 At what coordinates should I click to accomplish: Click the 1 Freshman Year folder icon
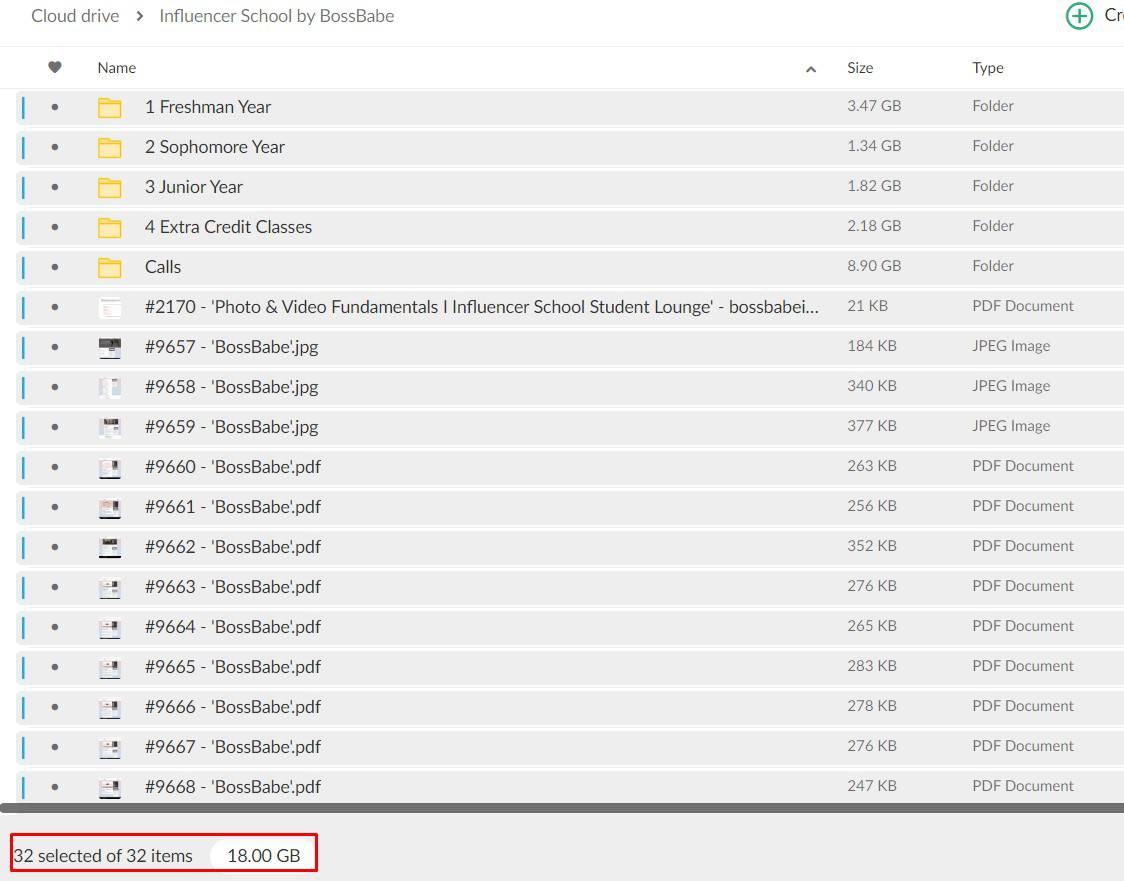[110, 108]
